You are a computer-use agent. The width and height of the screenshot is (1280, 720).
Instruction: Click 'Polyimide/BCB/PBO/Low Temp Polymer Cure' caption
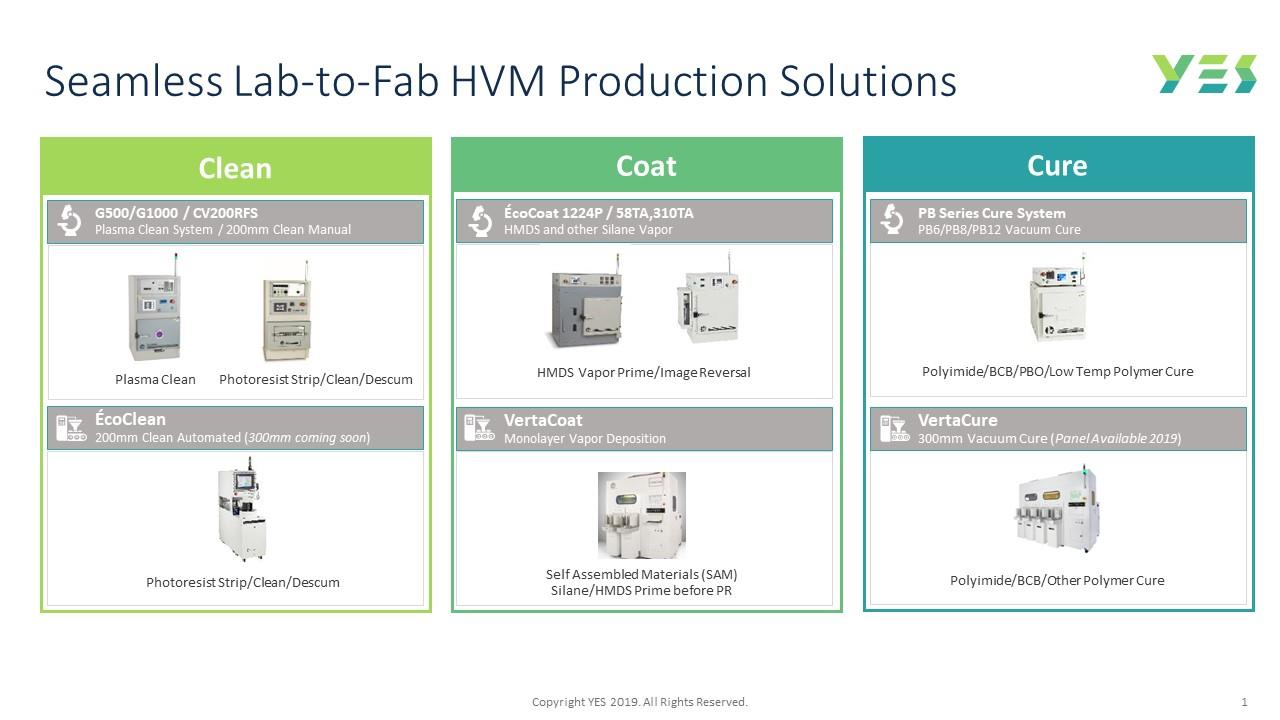coord(1058,371)
